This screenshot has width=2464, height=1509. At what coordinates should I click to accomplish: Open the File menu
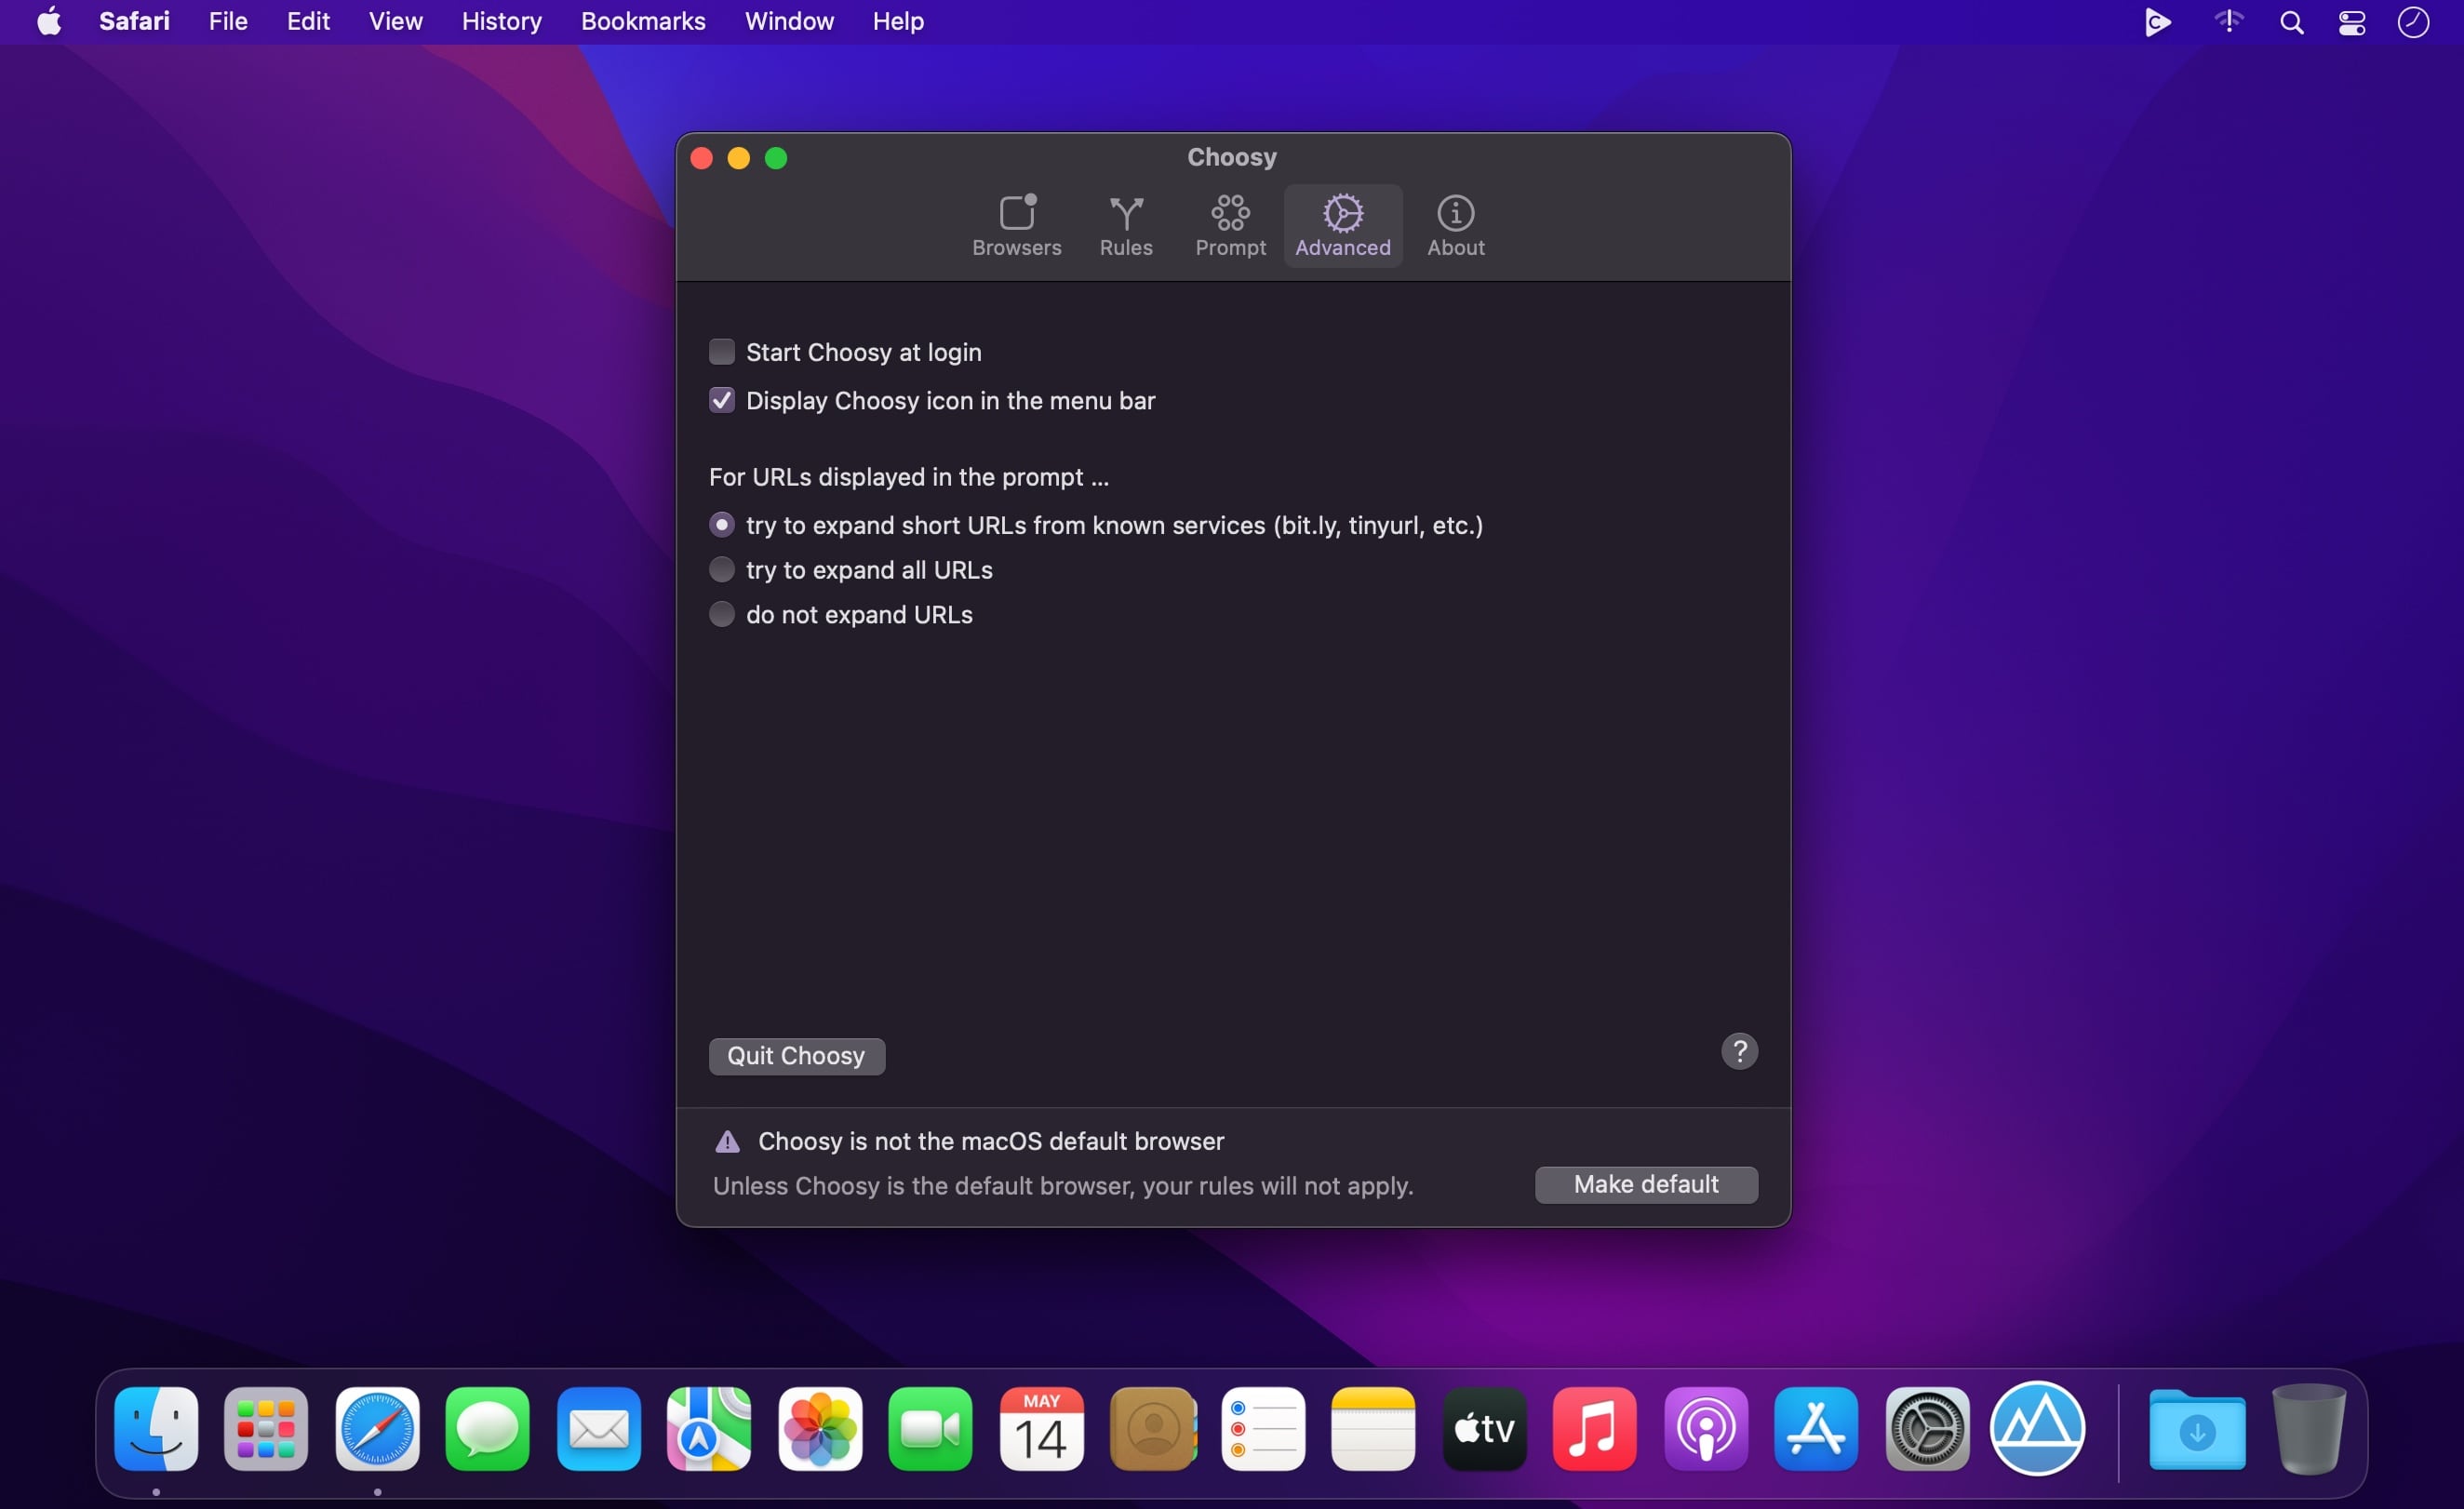(x=228, y=21)
